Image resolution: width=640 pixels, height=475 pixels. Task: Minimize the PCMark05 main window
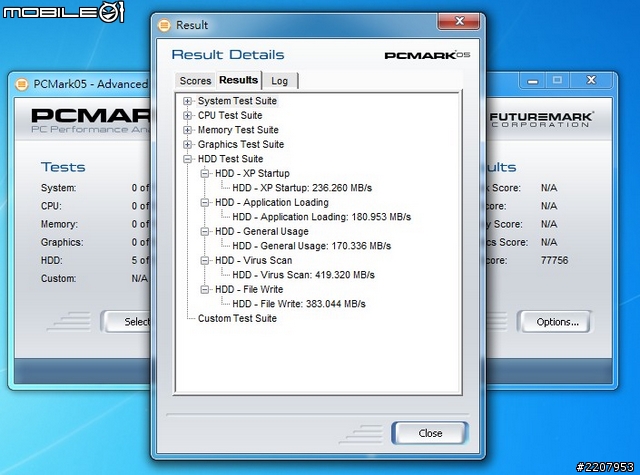point(532,81)
